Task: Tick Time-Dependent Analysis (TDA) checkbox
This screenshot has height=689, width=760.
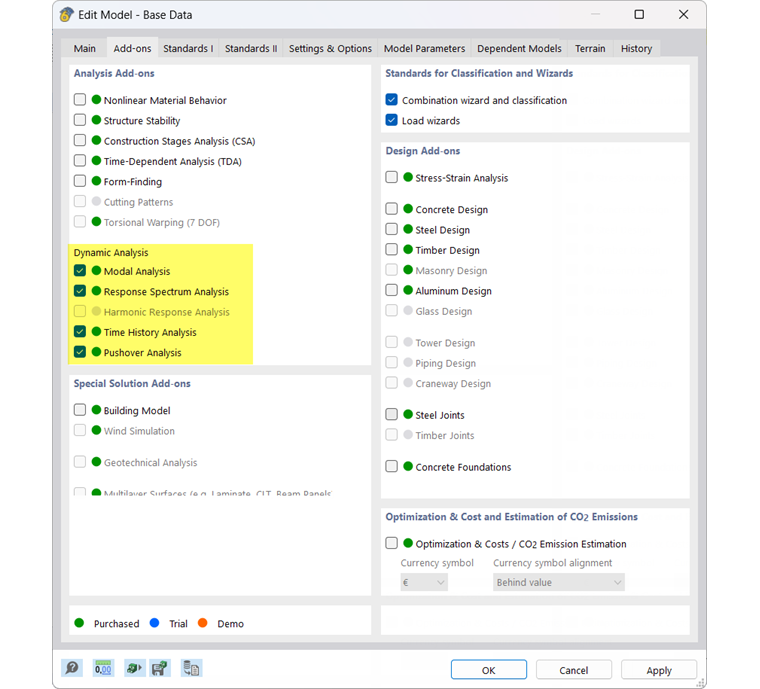Action: tap(80, 161)
